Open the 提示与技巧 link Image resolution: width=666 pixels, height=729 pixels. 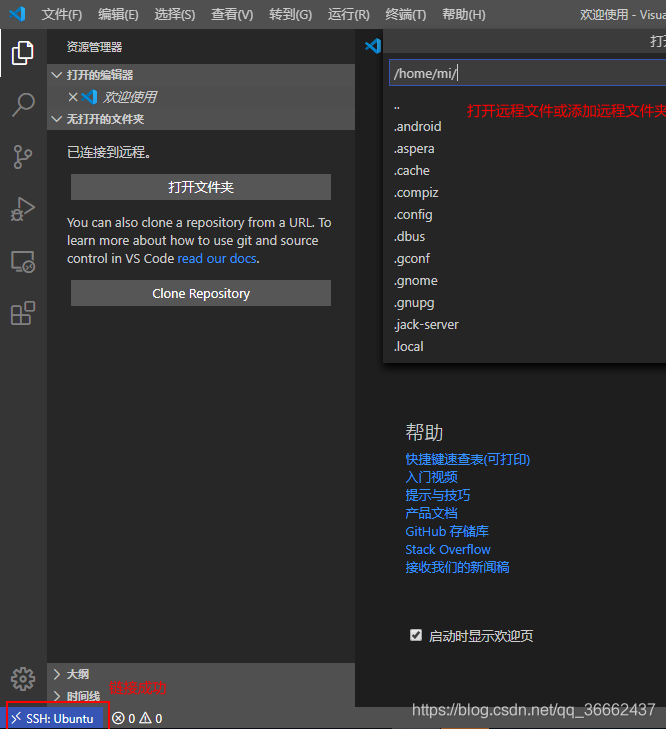coord(438,495)
